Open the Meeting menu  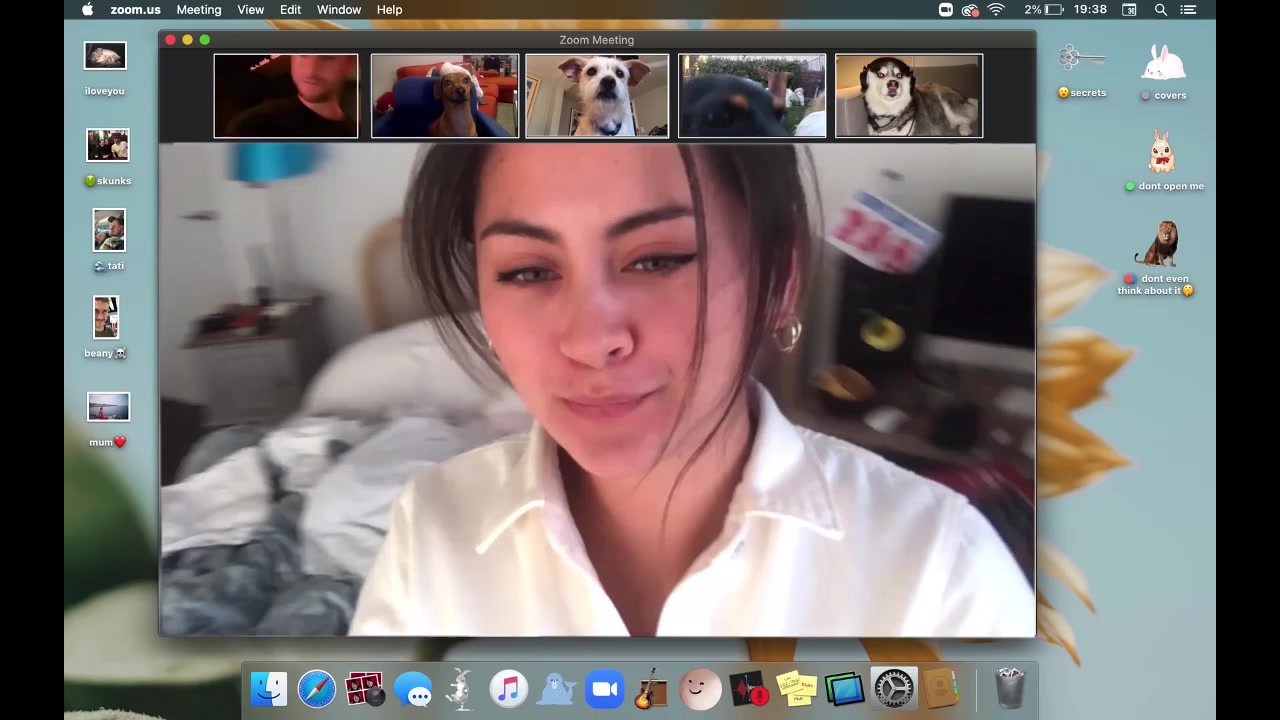(x=199, y=10)
